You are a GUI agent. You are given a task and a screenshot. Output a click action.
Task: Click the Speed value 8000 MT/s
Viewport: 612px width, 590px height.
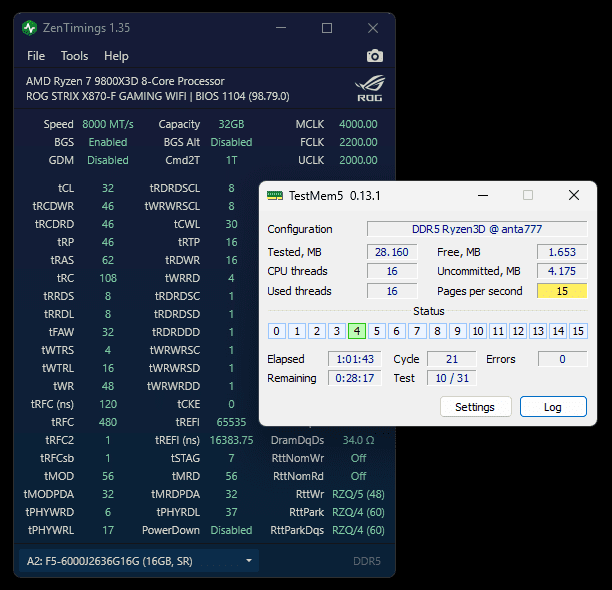coord(108,124)
